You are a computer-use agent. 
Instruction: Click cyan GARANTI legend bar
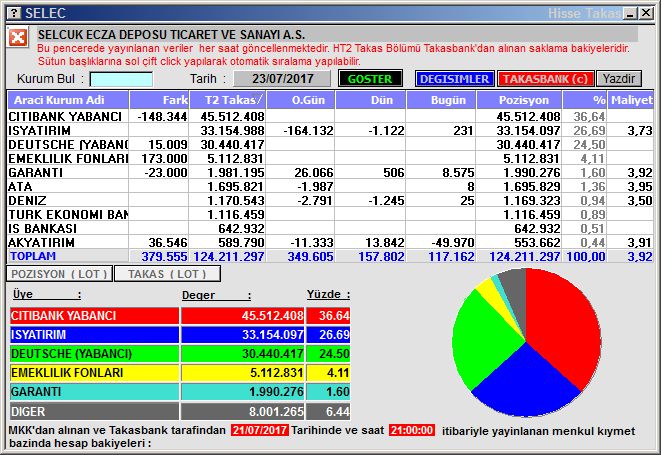pyautogui.click(x=94, y=392)
